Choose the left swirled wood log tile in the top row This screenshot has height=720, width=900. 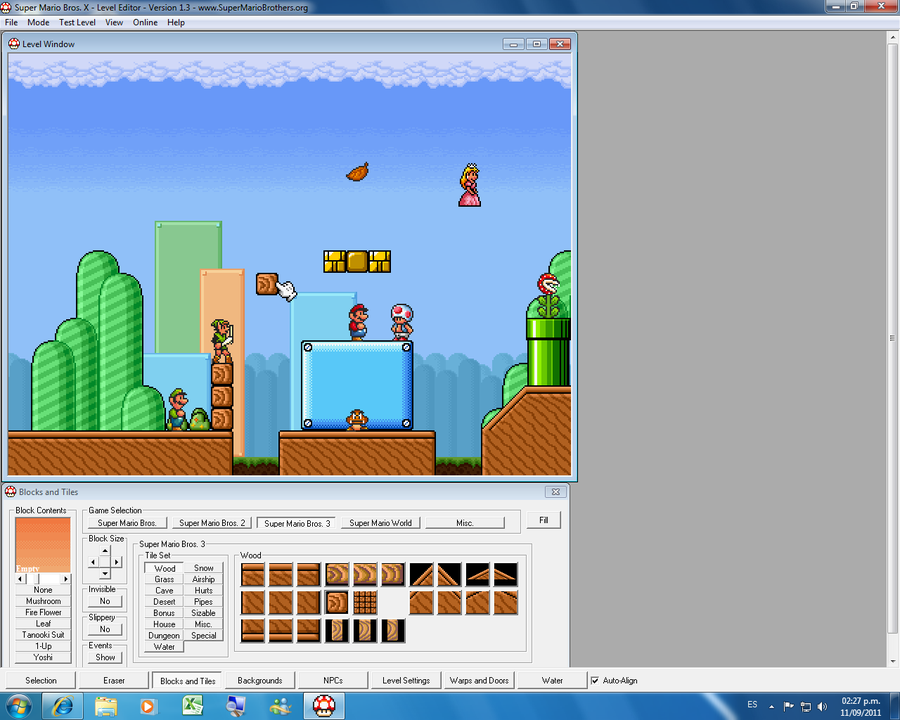(337, 574)
